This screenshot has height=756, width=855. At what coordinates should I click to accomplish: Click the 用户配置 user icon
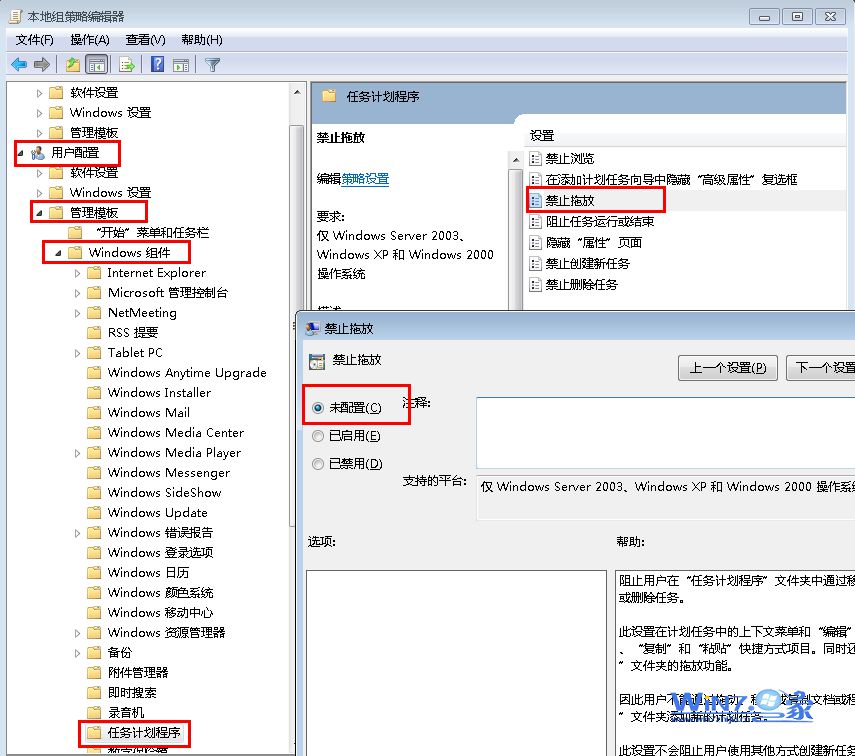click(x=38, y=153)
